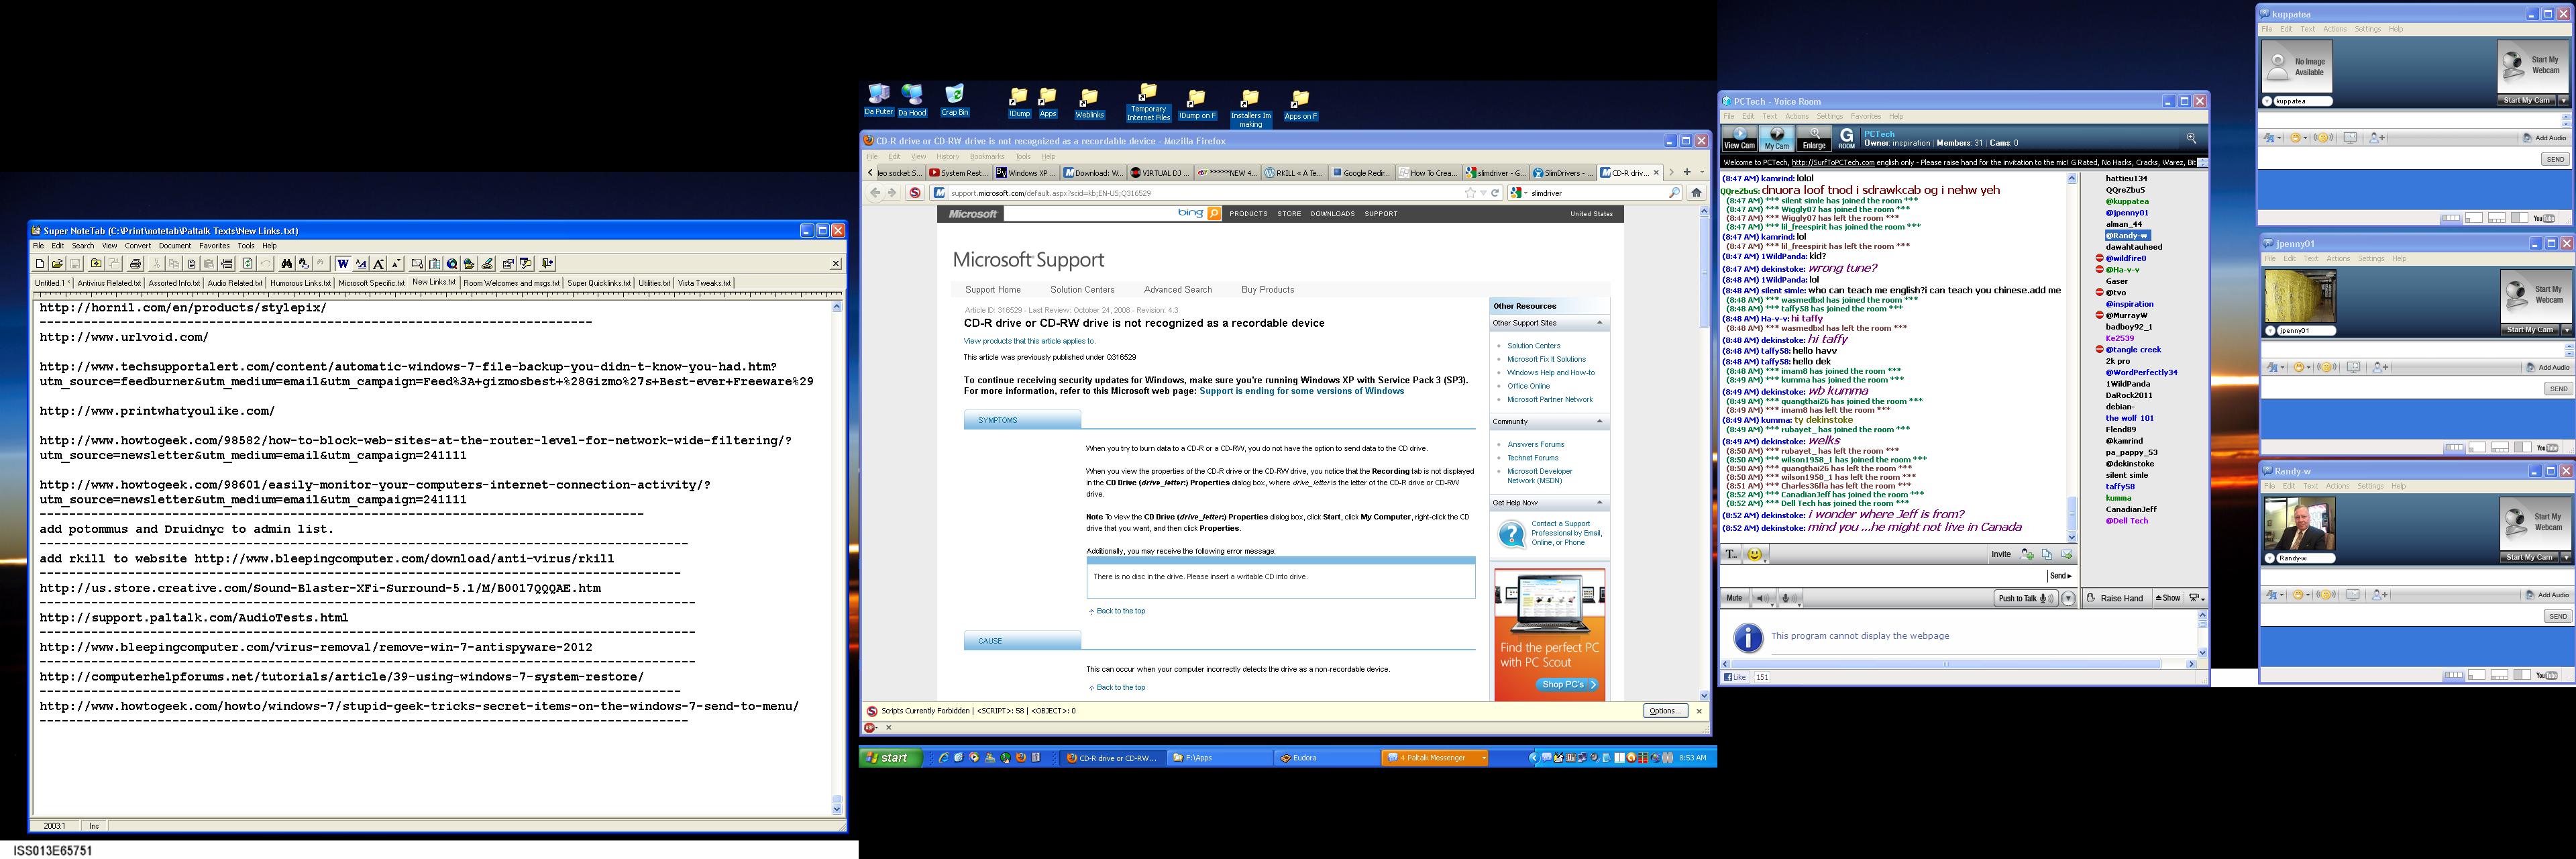The image size is (2576, 859).
Task: Open Solution Centers link on Microsoft Support
Action: (x=1082, y=290)
